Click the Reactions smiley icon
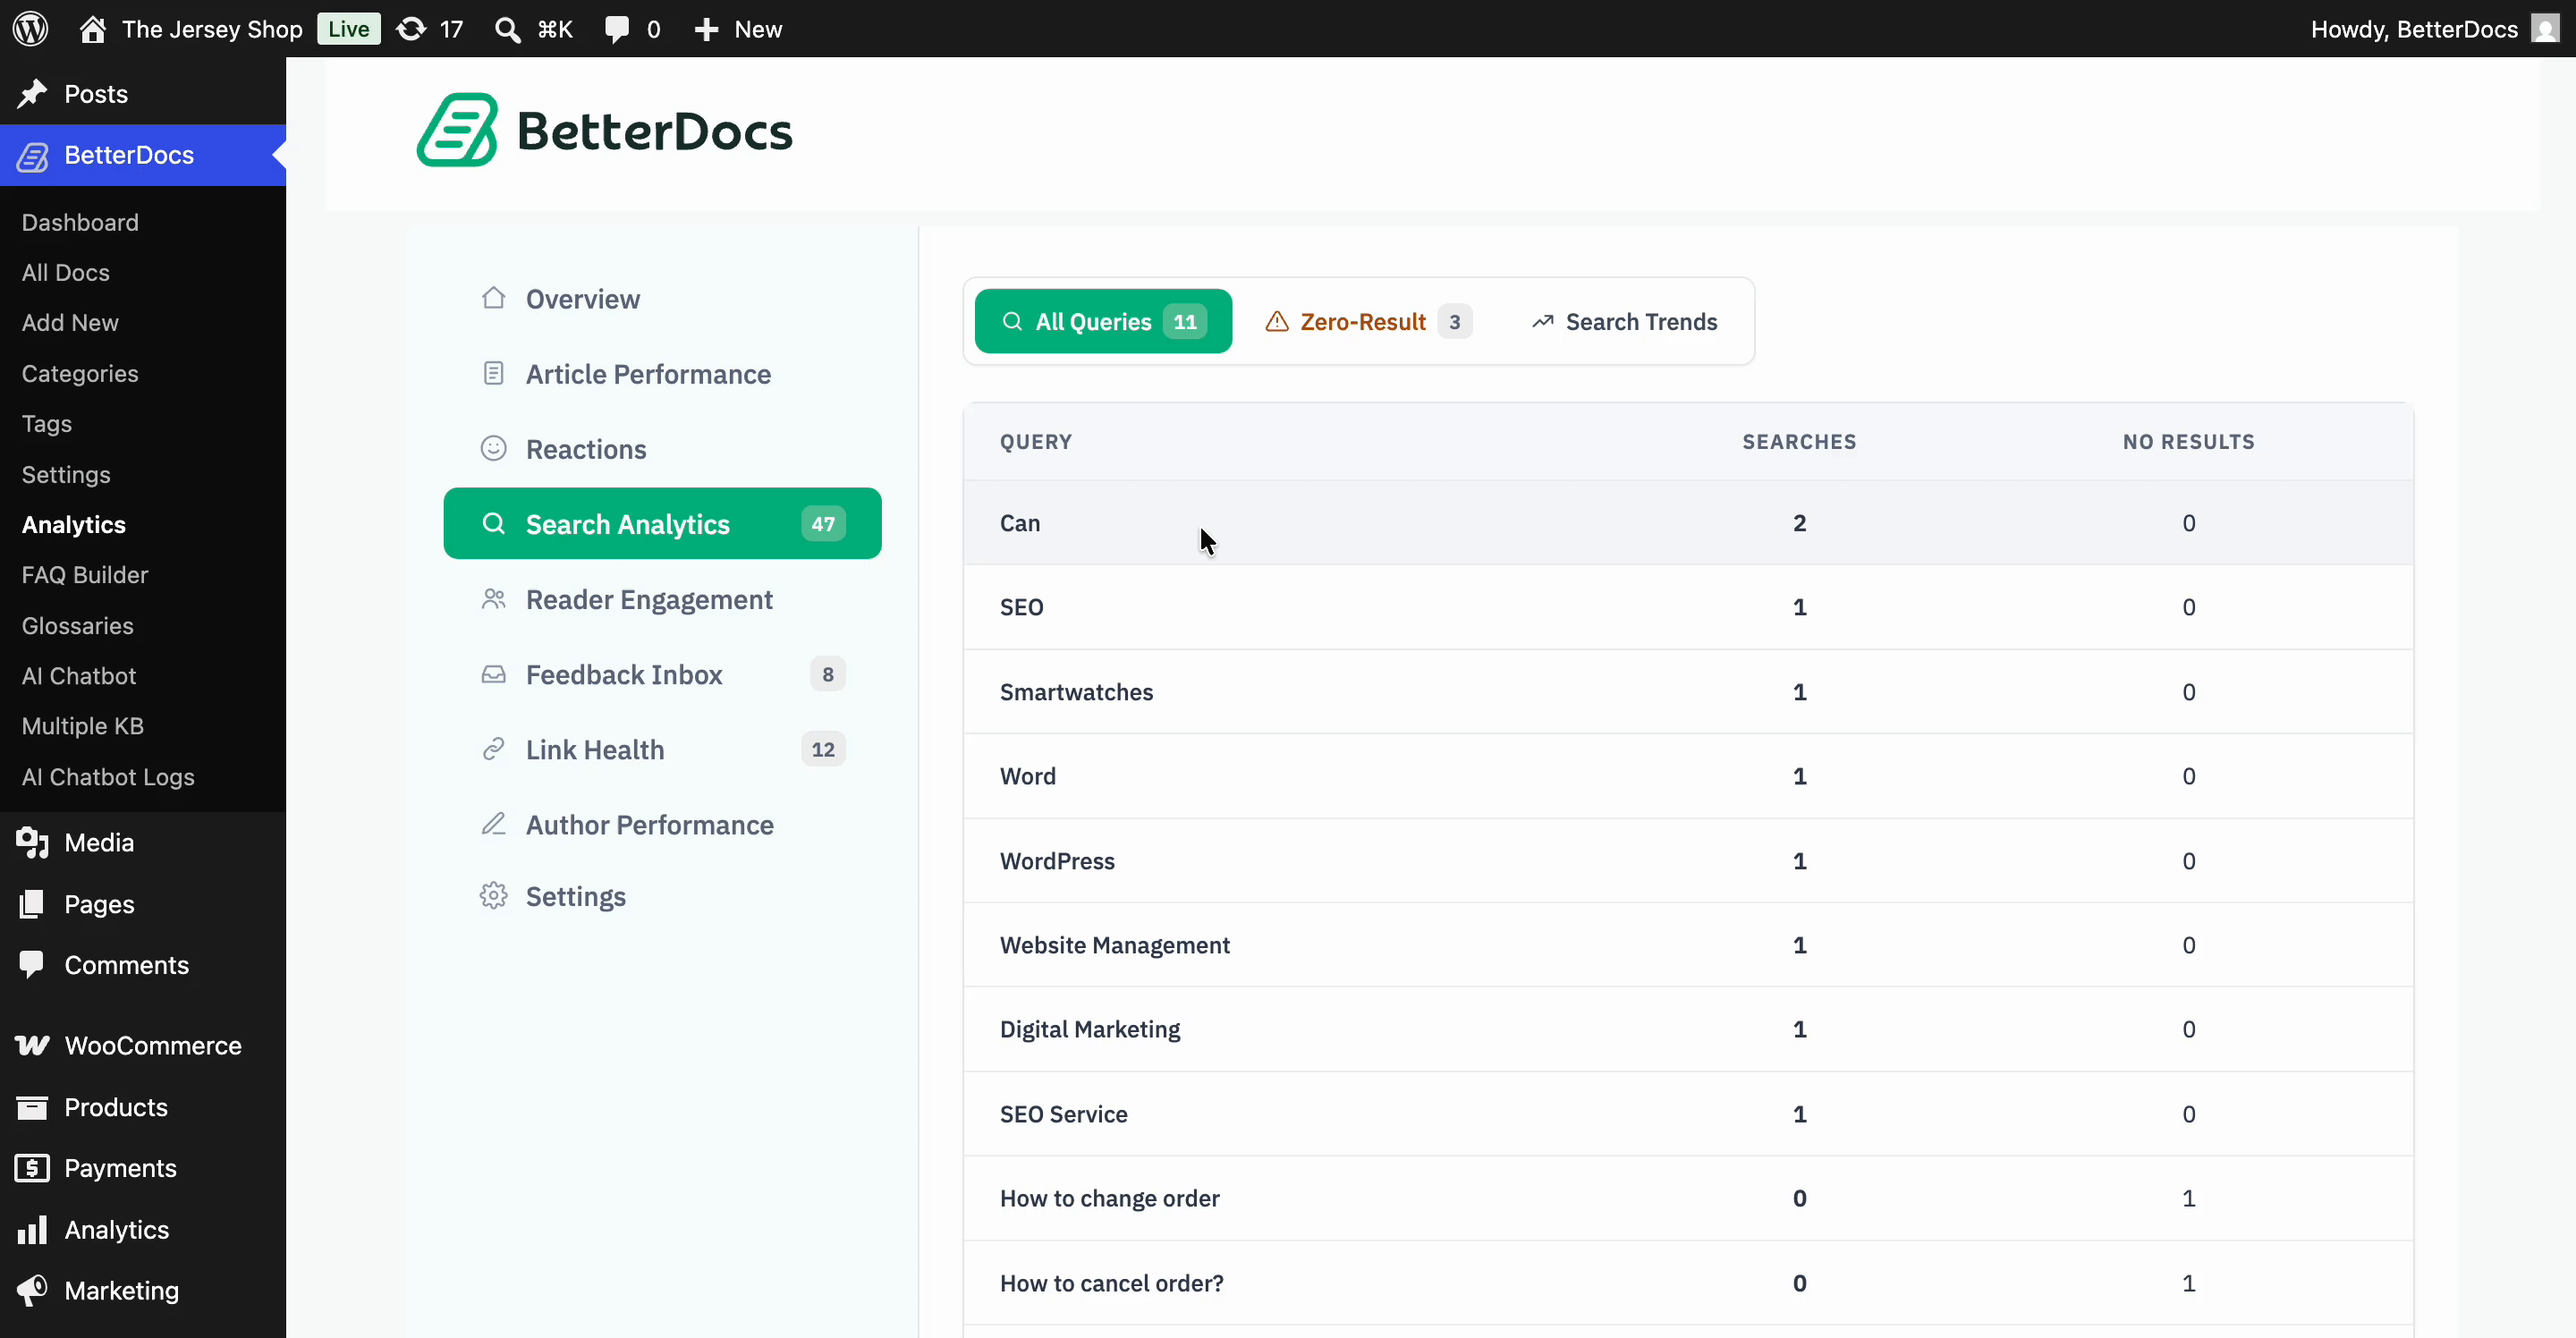Image resolution: width=2576 pixels, height=1338 pixels. click(x=493, y=448)
